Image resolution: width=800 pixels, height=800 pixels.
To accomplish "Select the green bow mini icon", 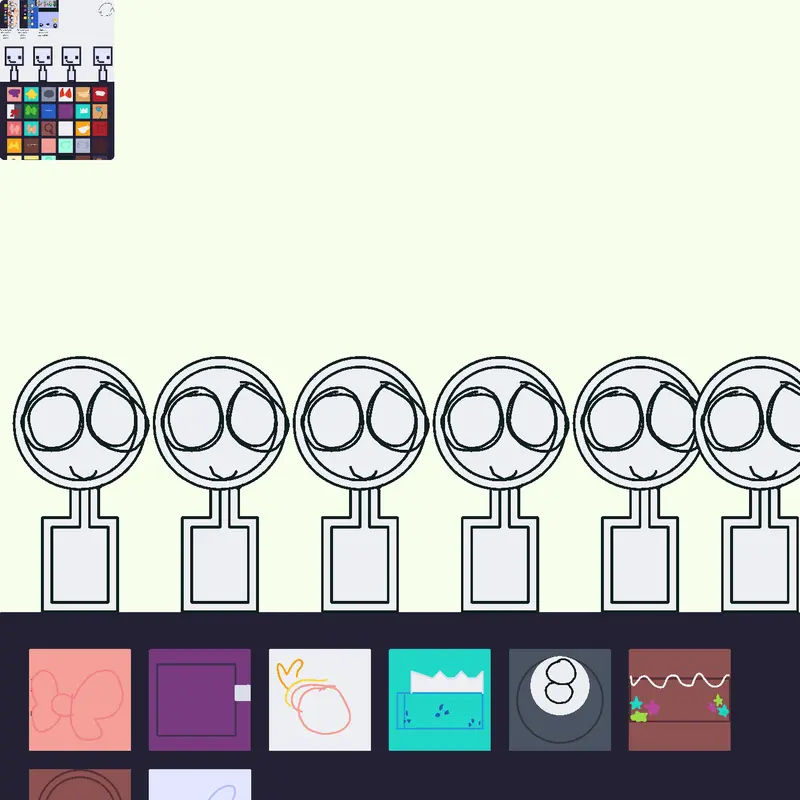I will (x=31, y=111).
